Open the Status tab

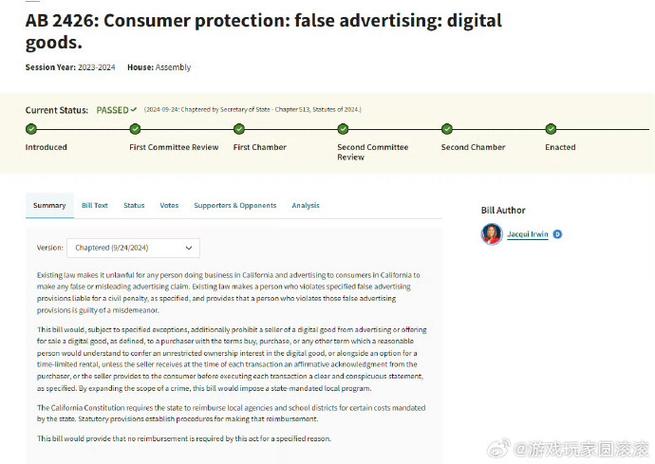(x=134, y=205)
